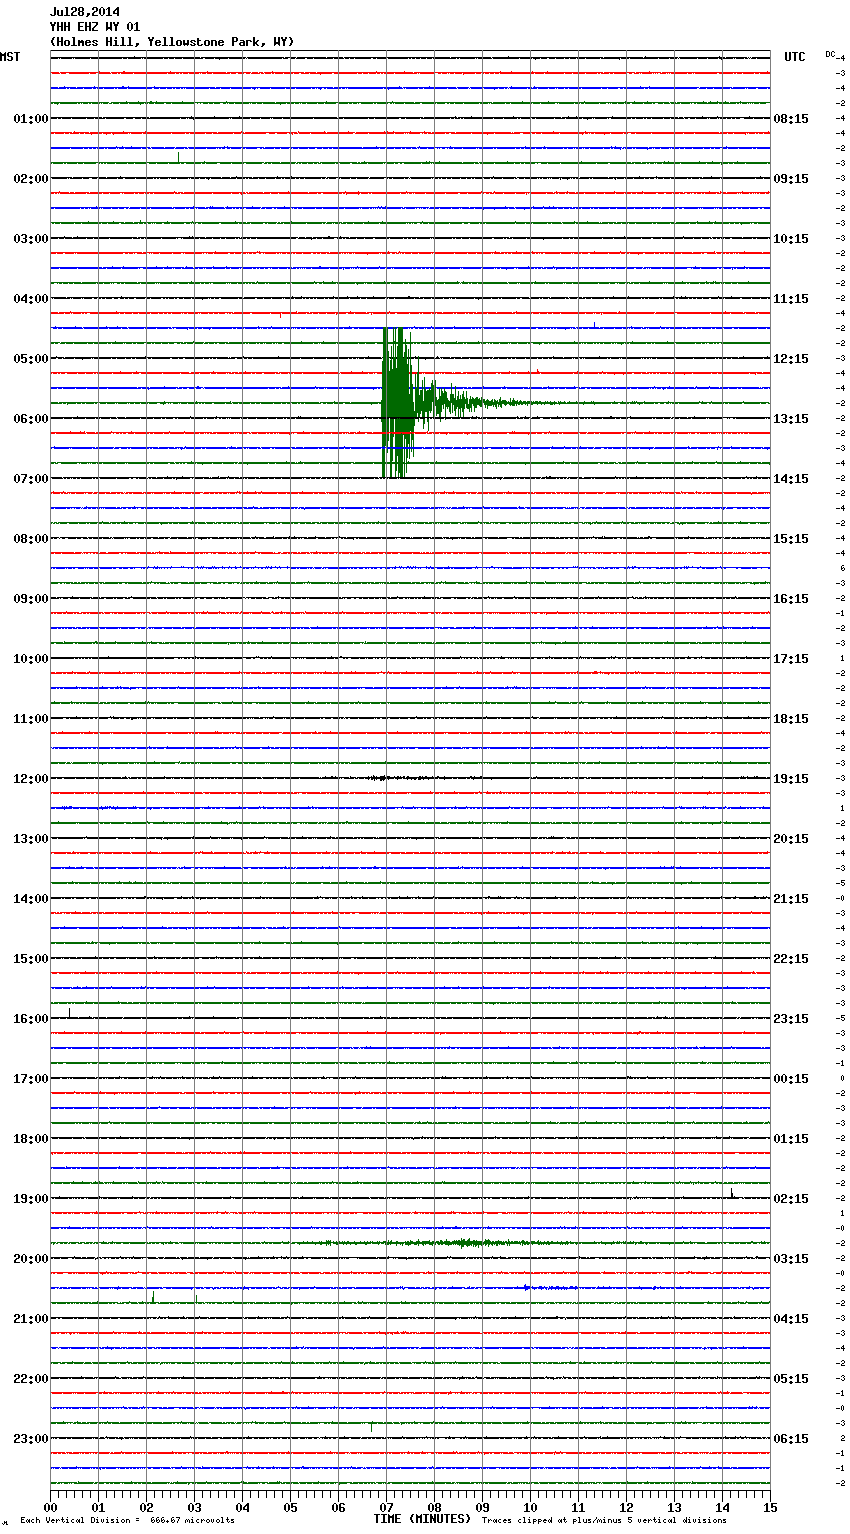The width and height of the screenshot is (850, 1534).
Task: Select the 05:00 MST time label
Action: pos(31,359)
